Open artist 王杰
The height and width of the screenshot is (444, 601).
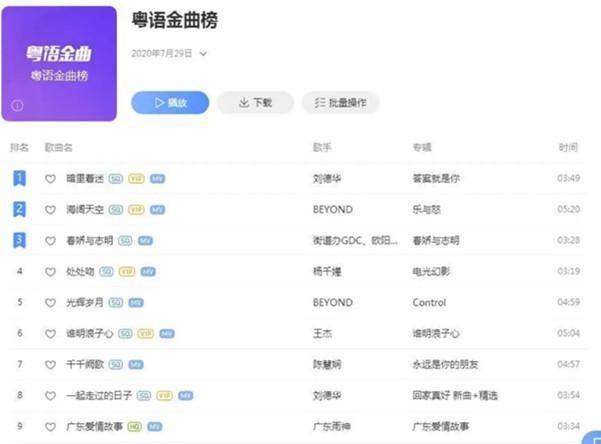tap(322, 334)
